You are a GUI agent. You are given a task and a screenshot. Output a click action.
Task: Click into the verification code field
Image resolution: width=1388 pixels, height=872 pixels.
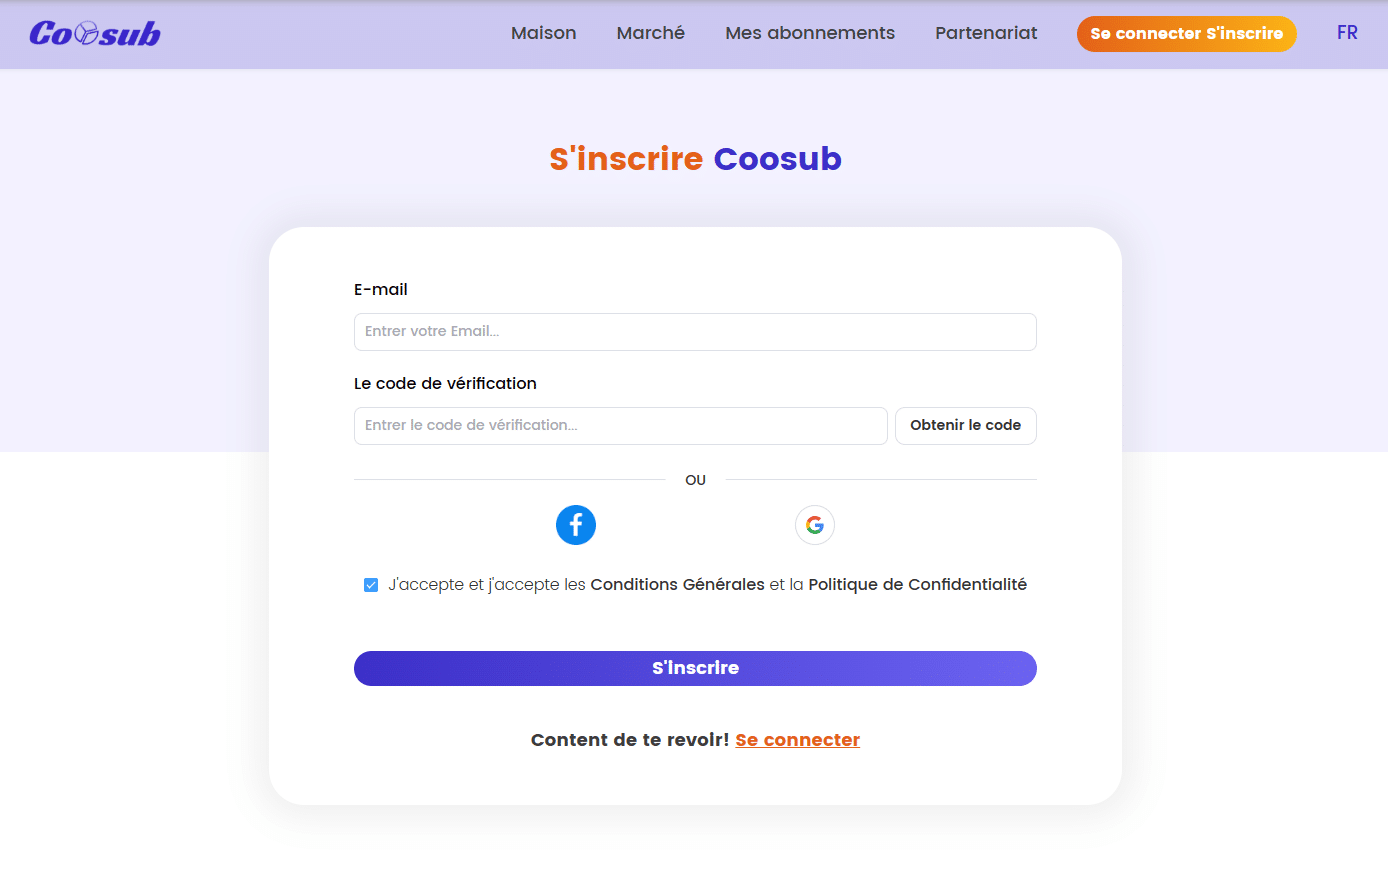620,426
